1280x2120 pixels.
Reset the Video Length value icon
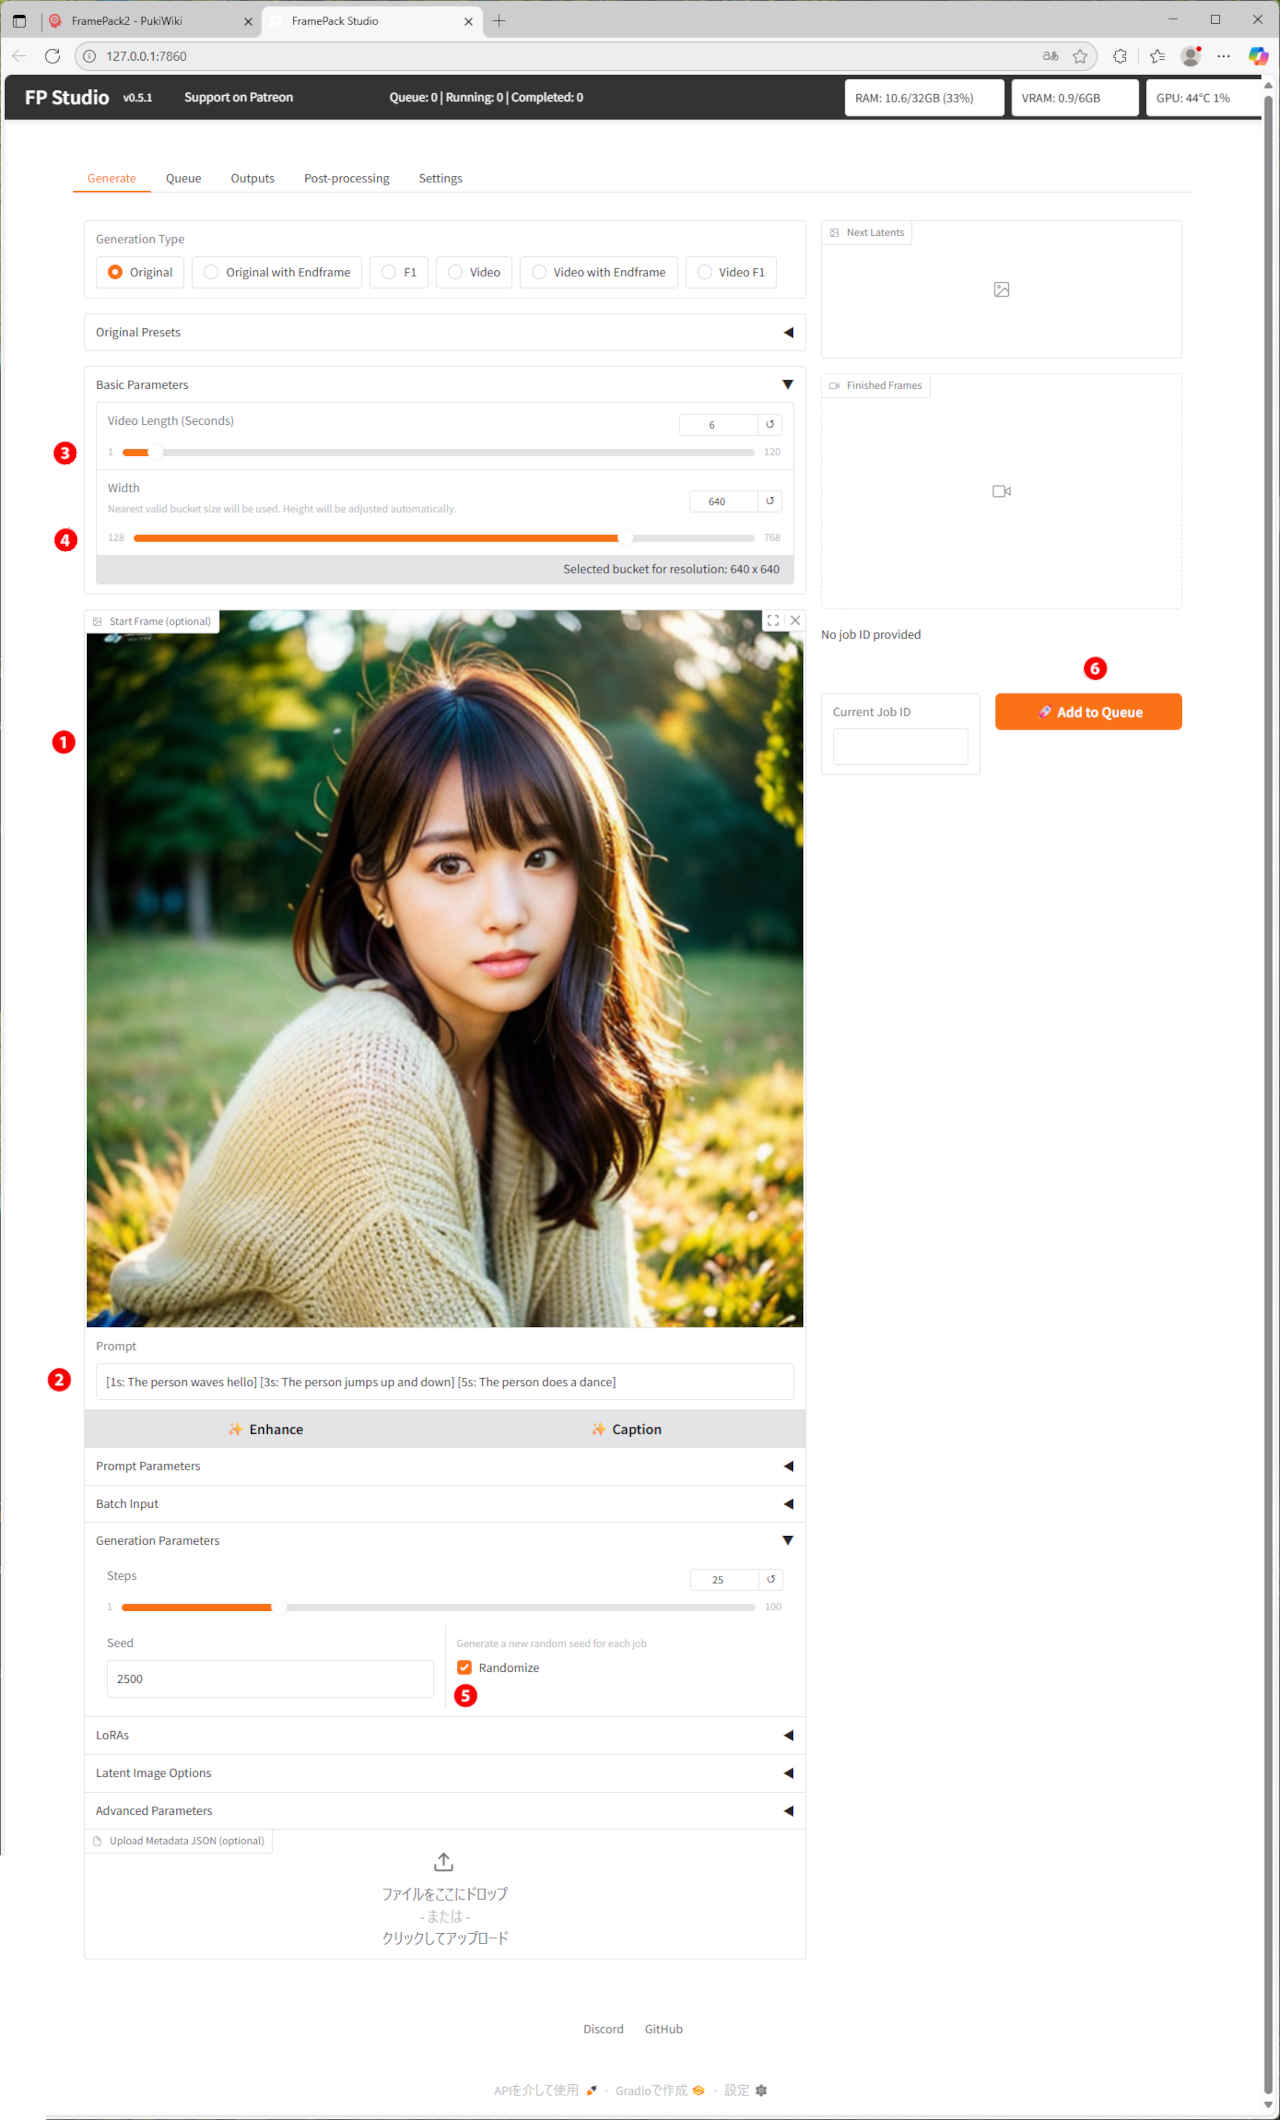pos(770,424)
